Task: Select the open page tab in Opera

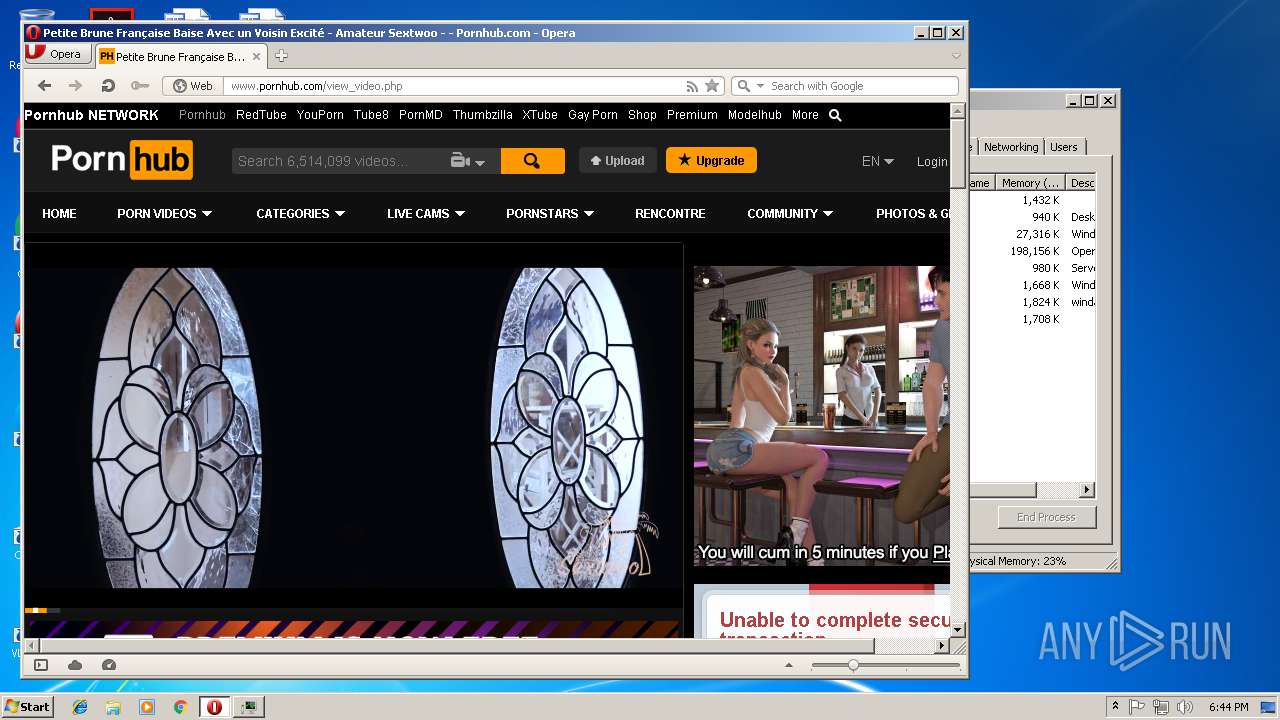Action: tap(180, 56)
